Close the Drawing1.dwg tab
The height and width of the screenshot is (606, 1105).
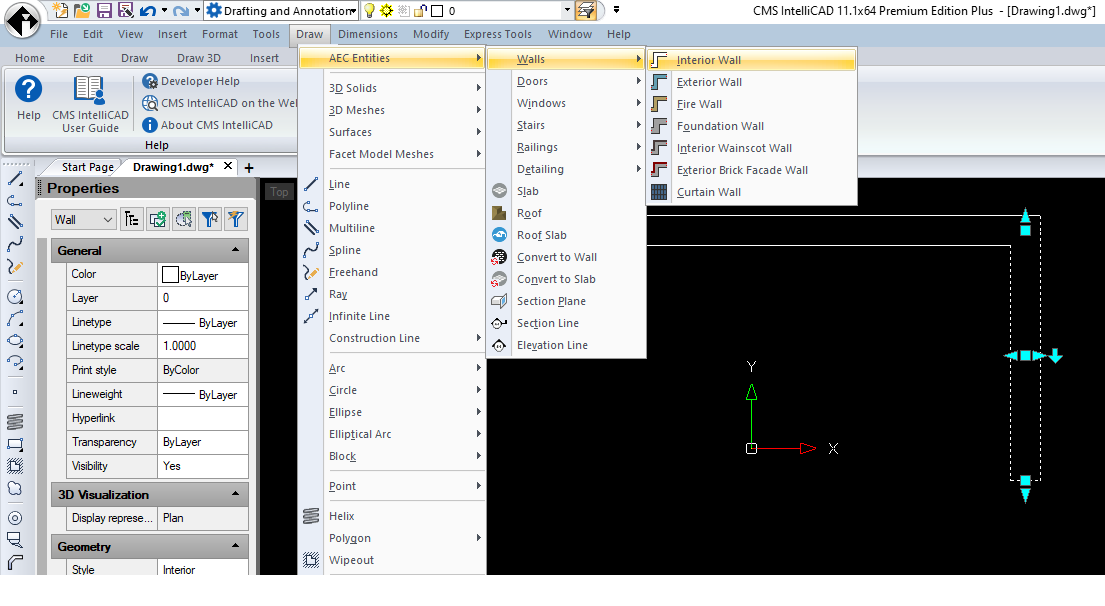pos(228,166)
